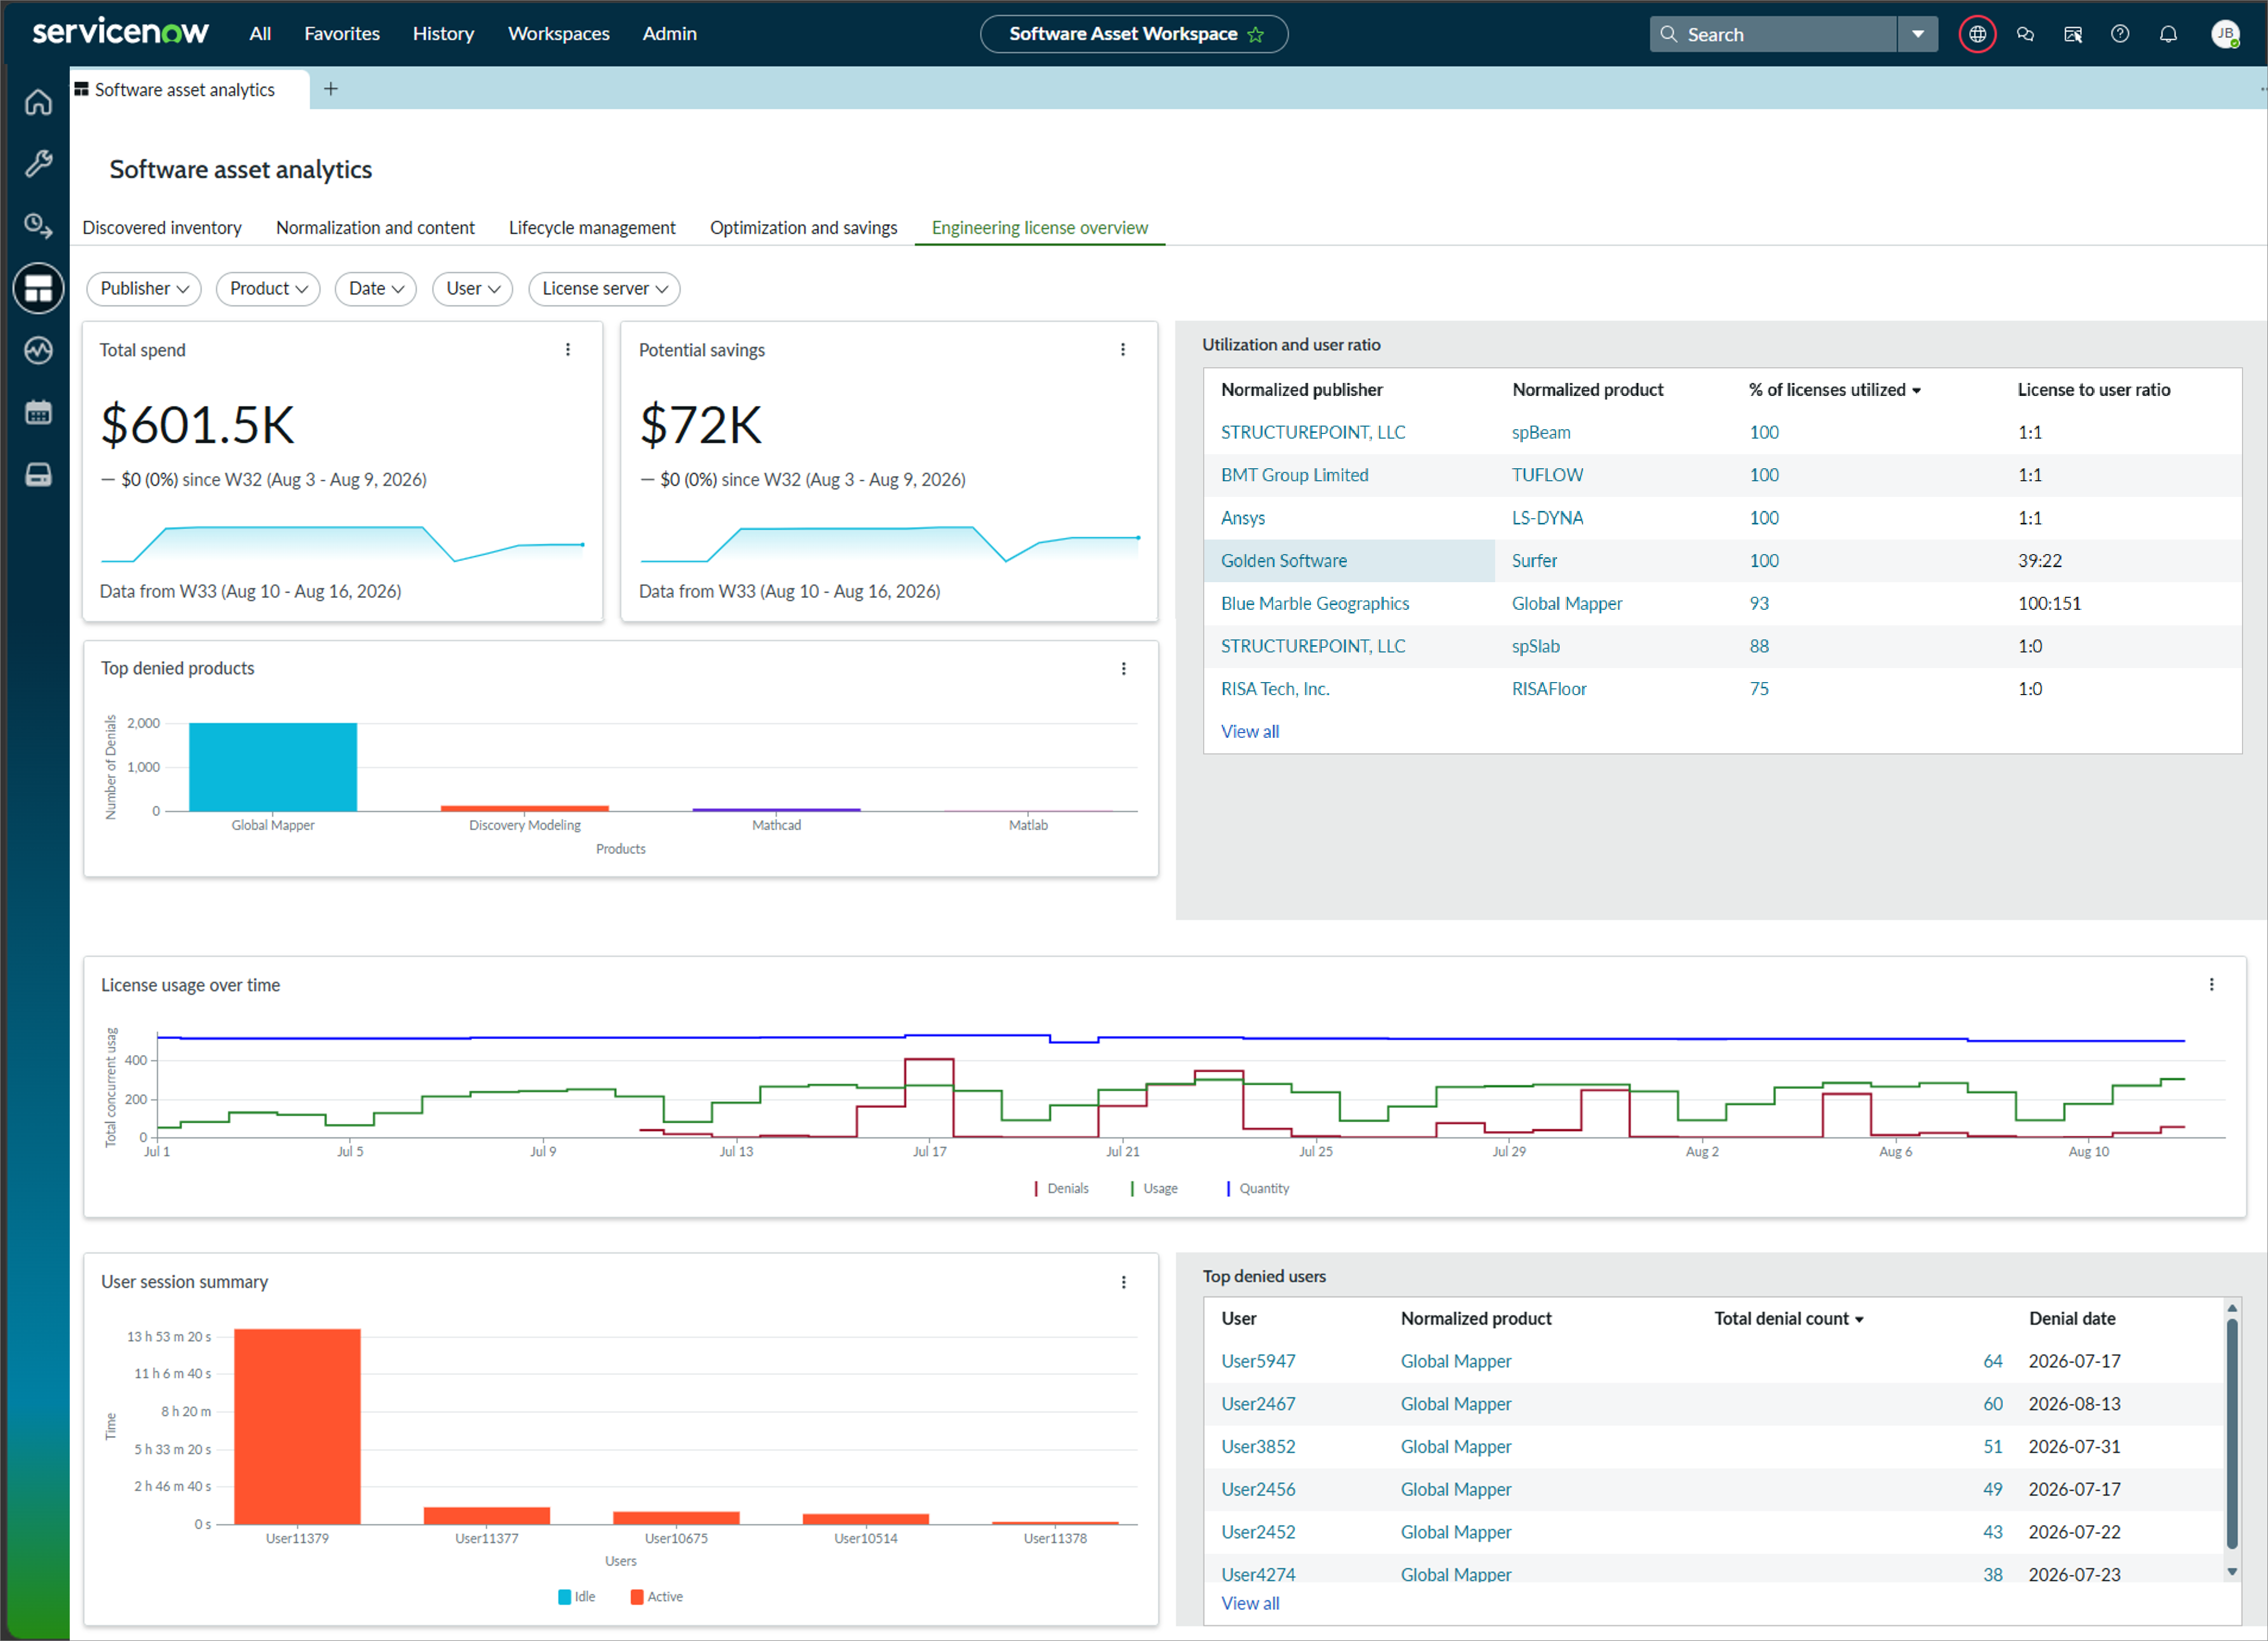Toggle Idle series in session legend
The image size is (2268, 1641).
click(577, 1596)
